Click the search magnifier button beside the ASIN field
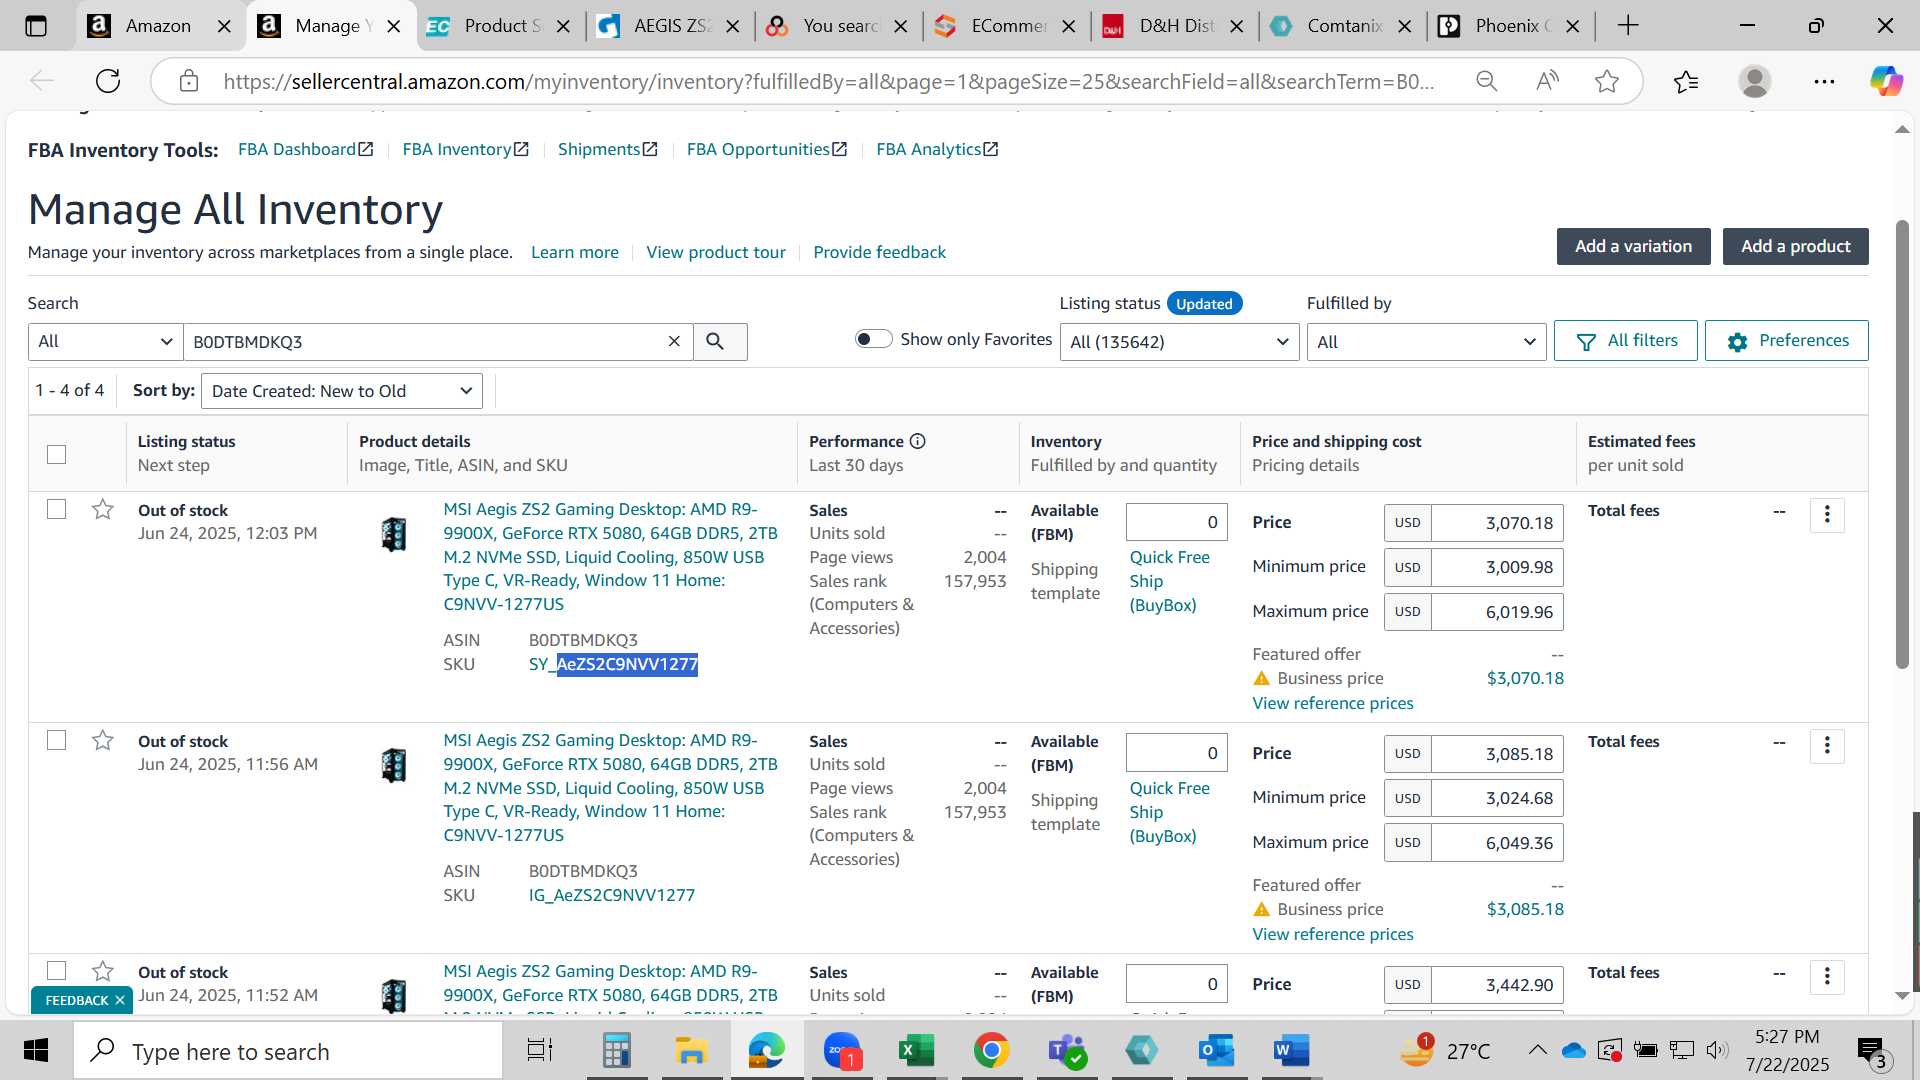Image resolution: width=1920 pixels, height=1080 pixels. (719, 342)
